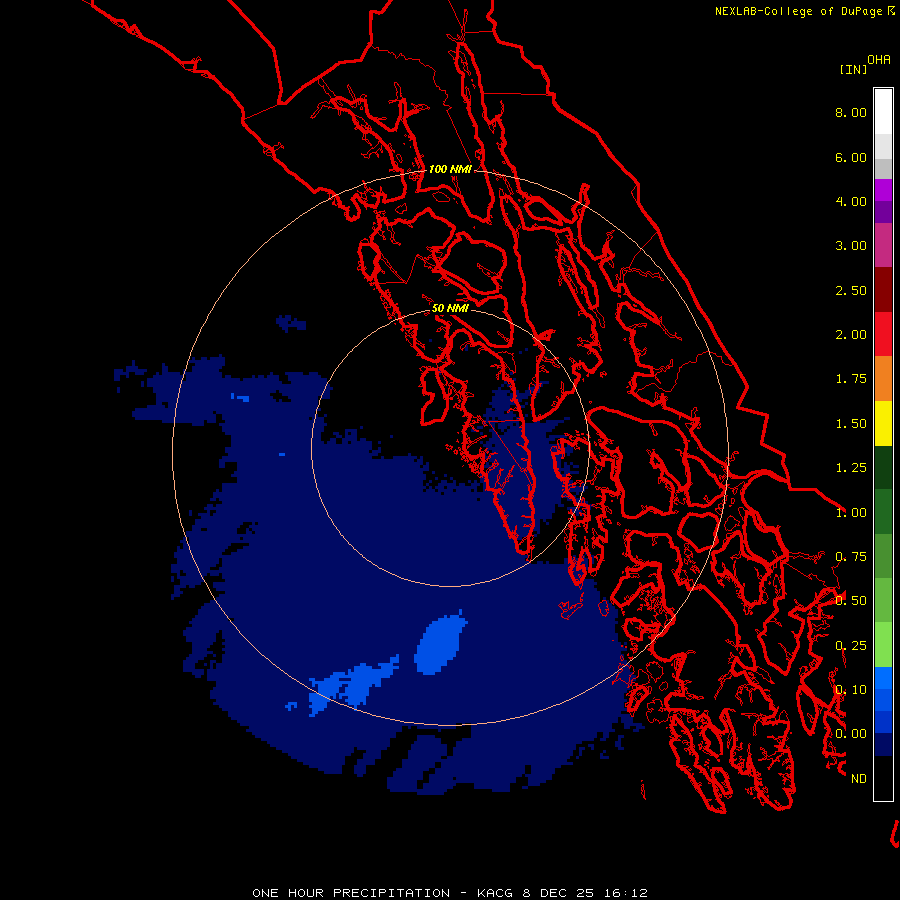Click the ND legend label
This screenshot has height=900, width=900.
pyautogui.click(x=859, y=779)
